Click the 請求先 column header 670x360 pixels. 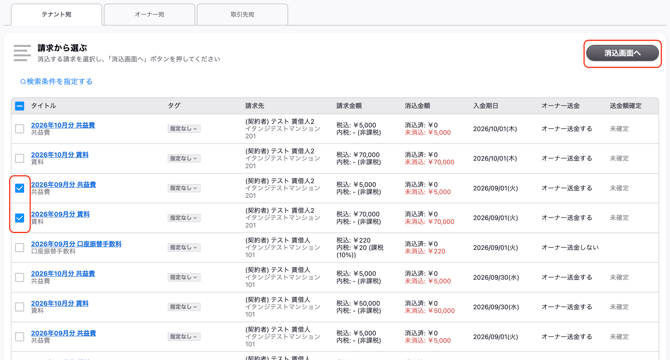click(x=255, y=106)
